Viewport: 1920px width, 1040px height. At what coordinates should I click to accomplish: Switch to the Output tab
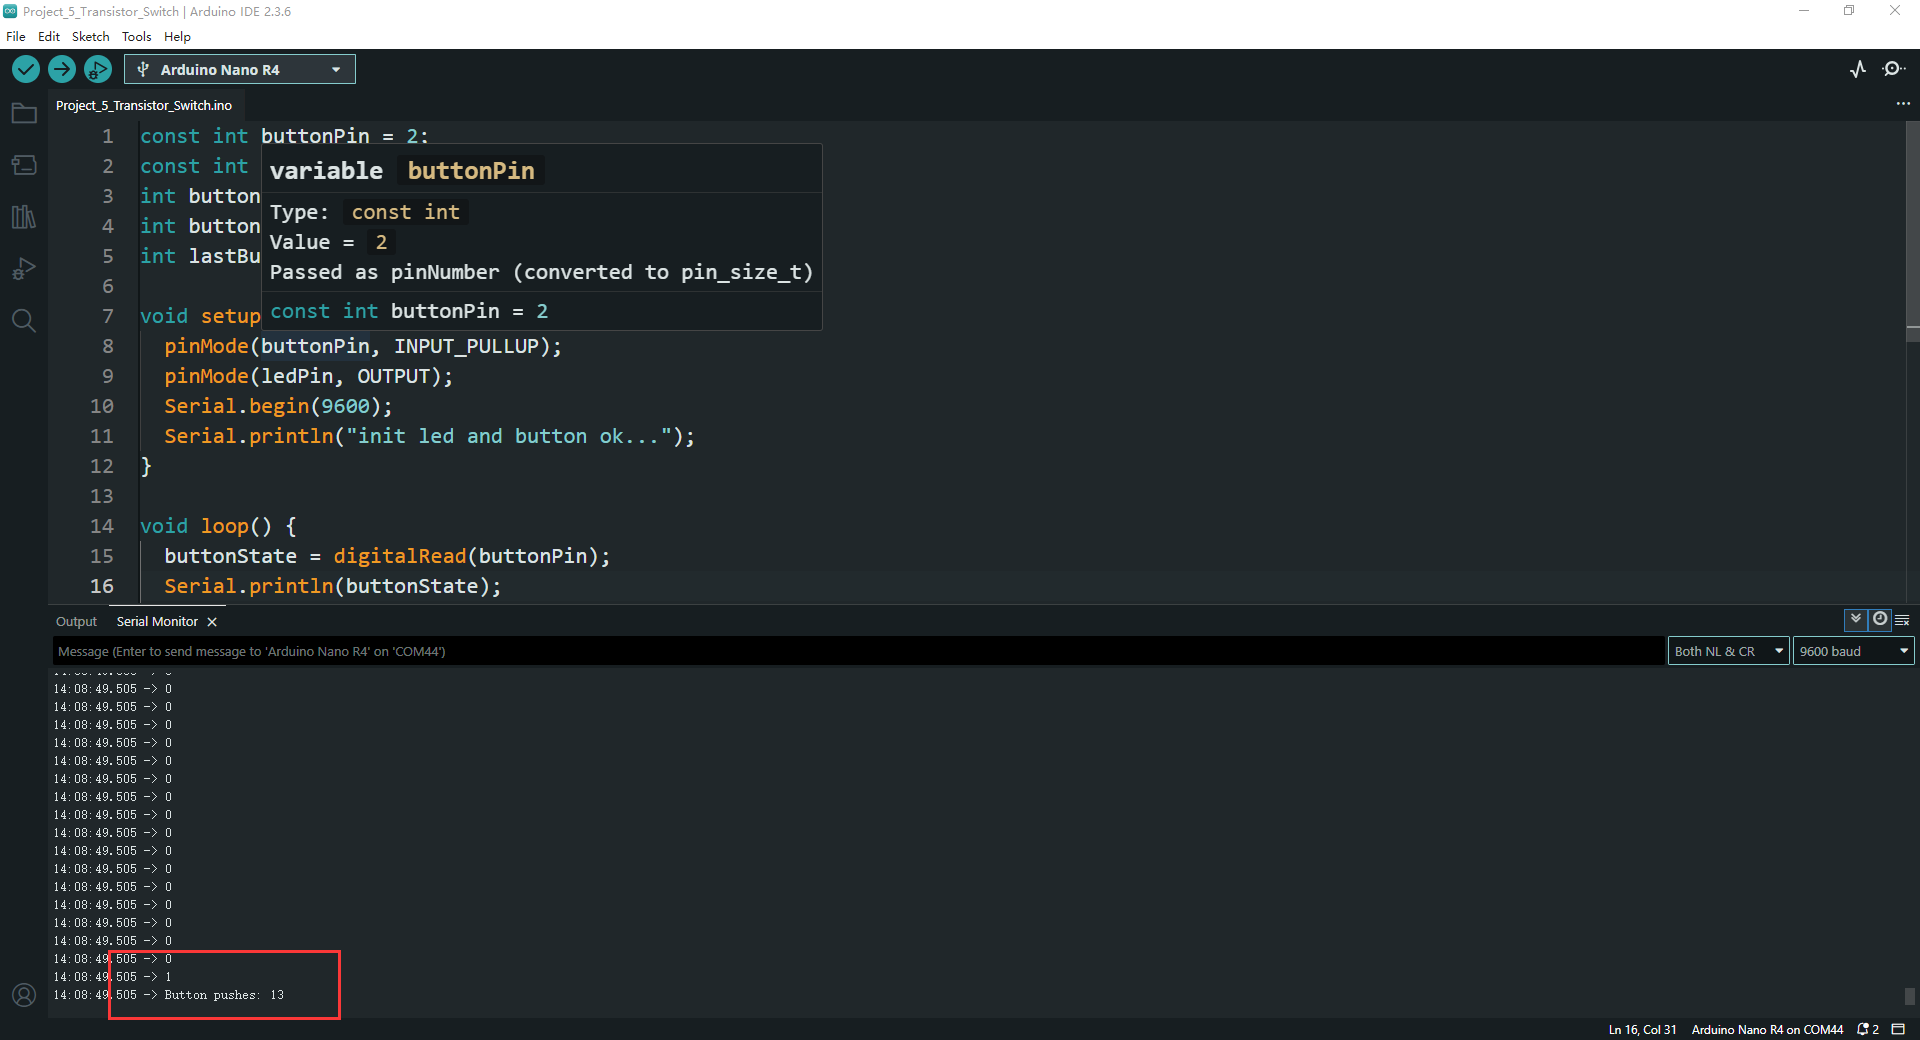tap(76, 622)
